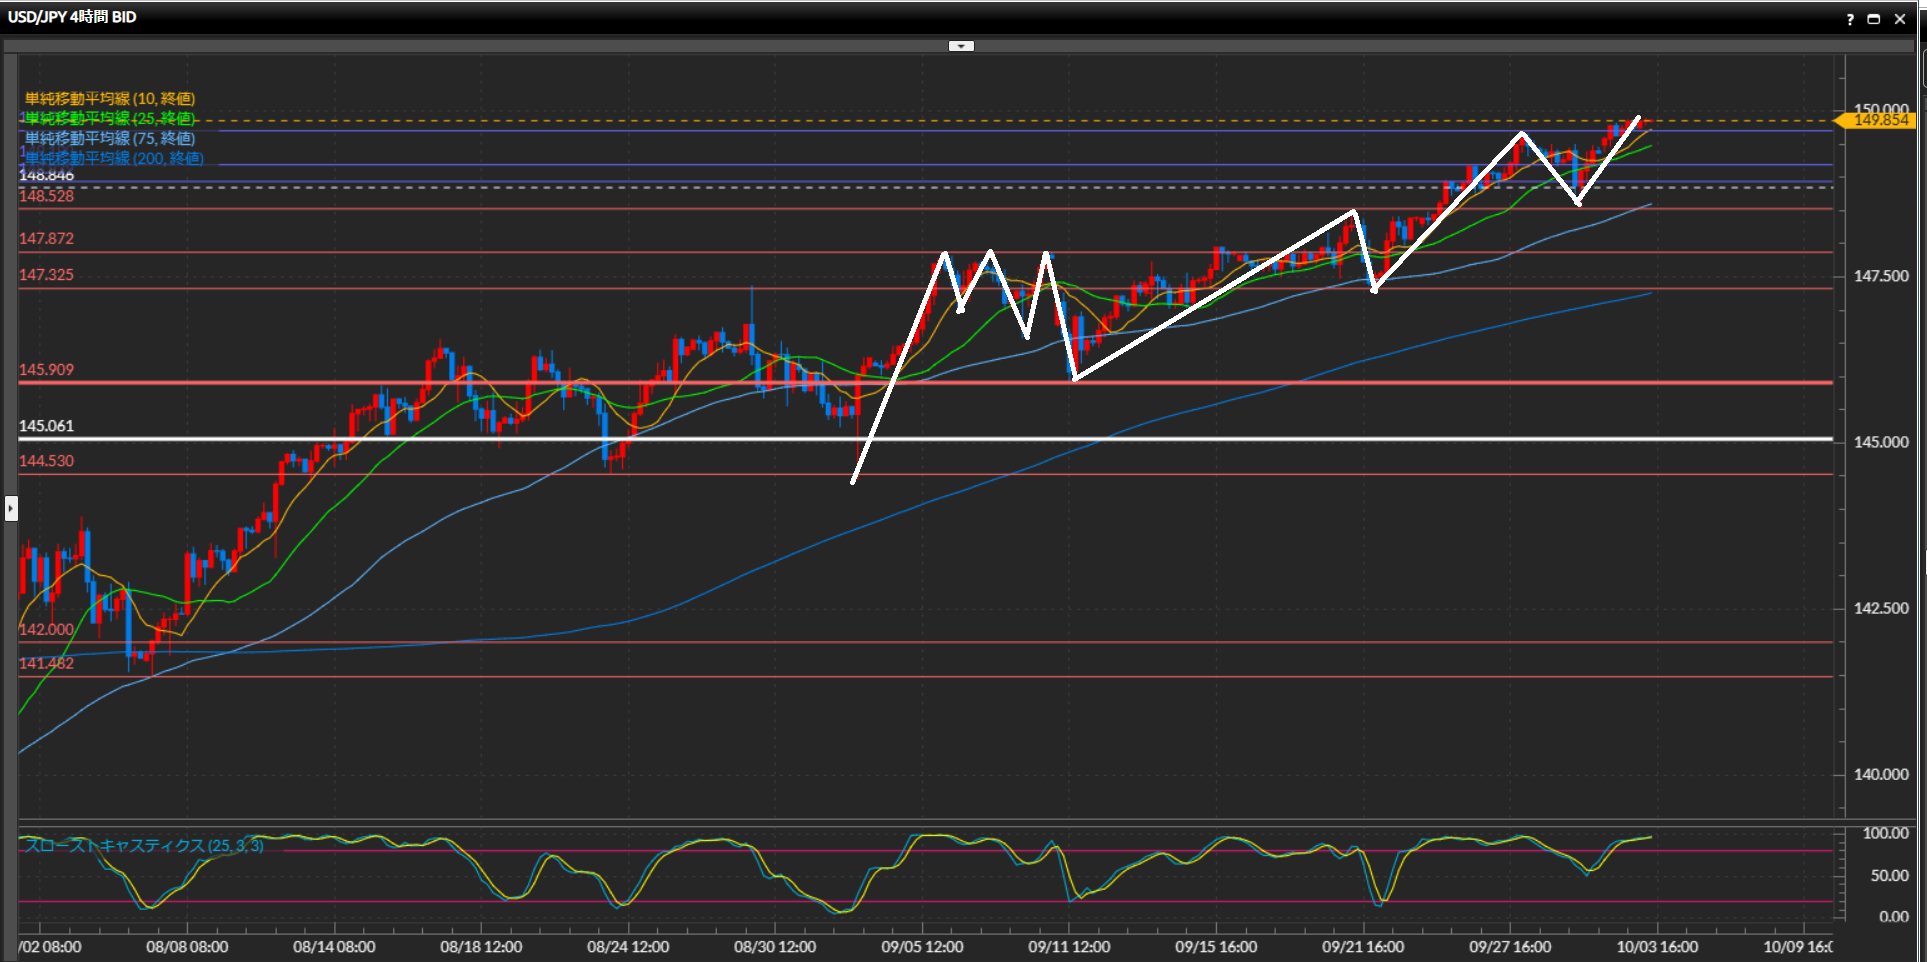This screenshot has height=962, width=1927.
Task: Close the USD/JPY chart panel
Action: tap(1900, 19)
